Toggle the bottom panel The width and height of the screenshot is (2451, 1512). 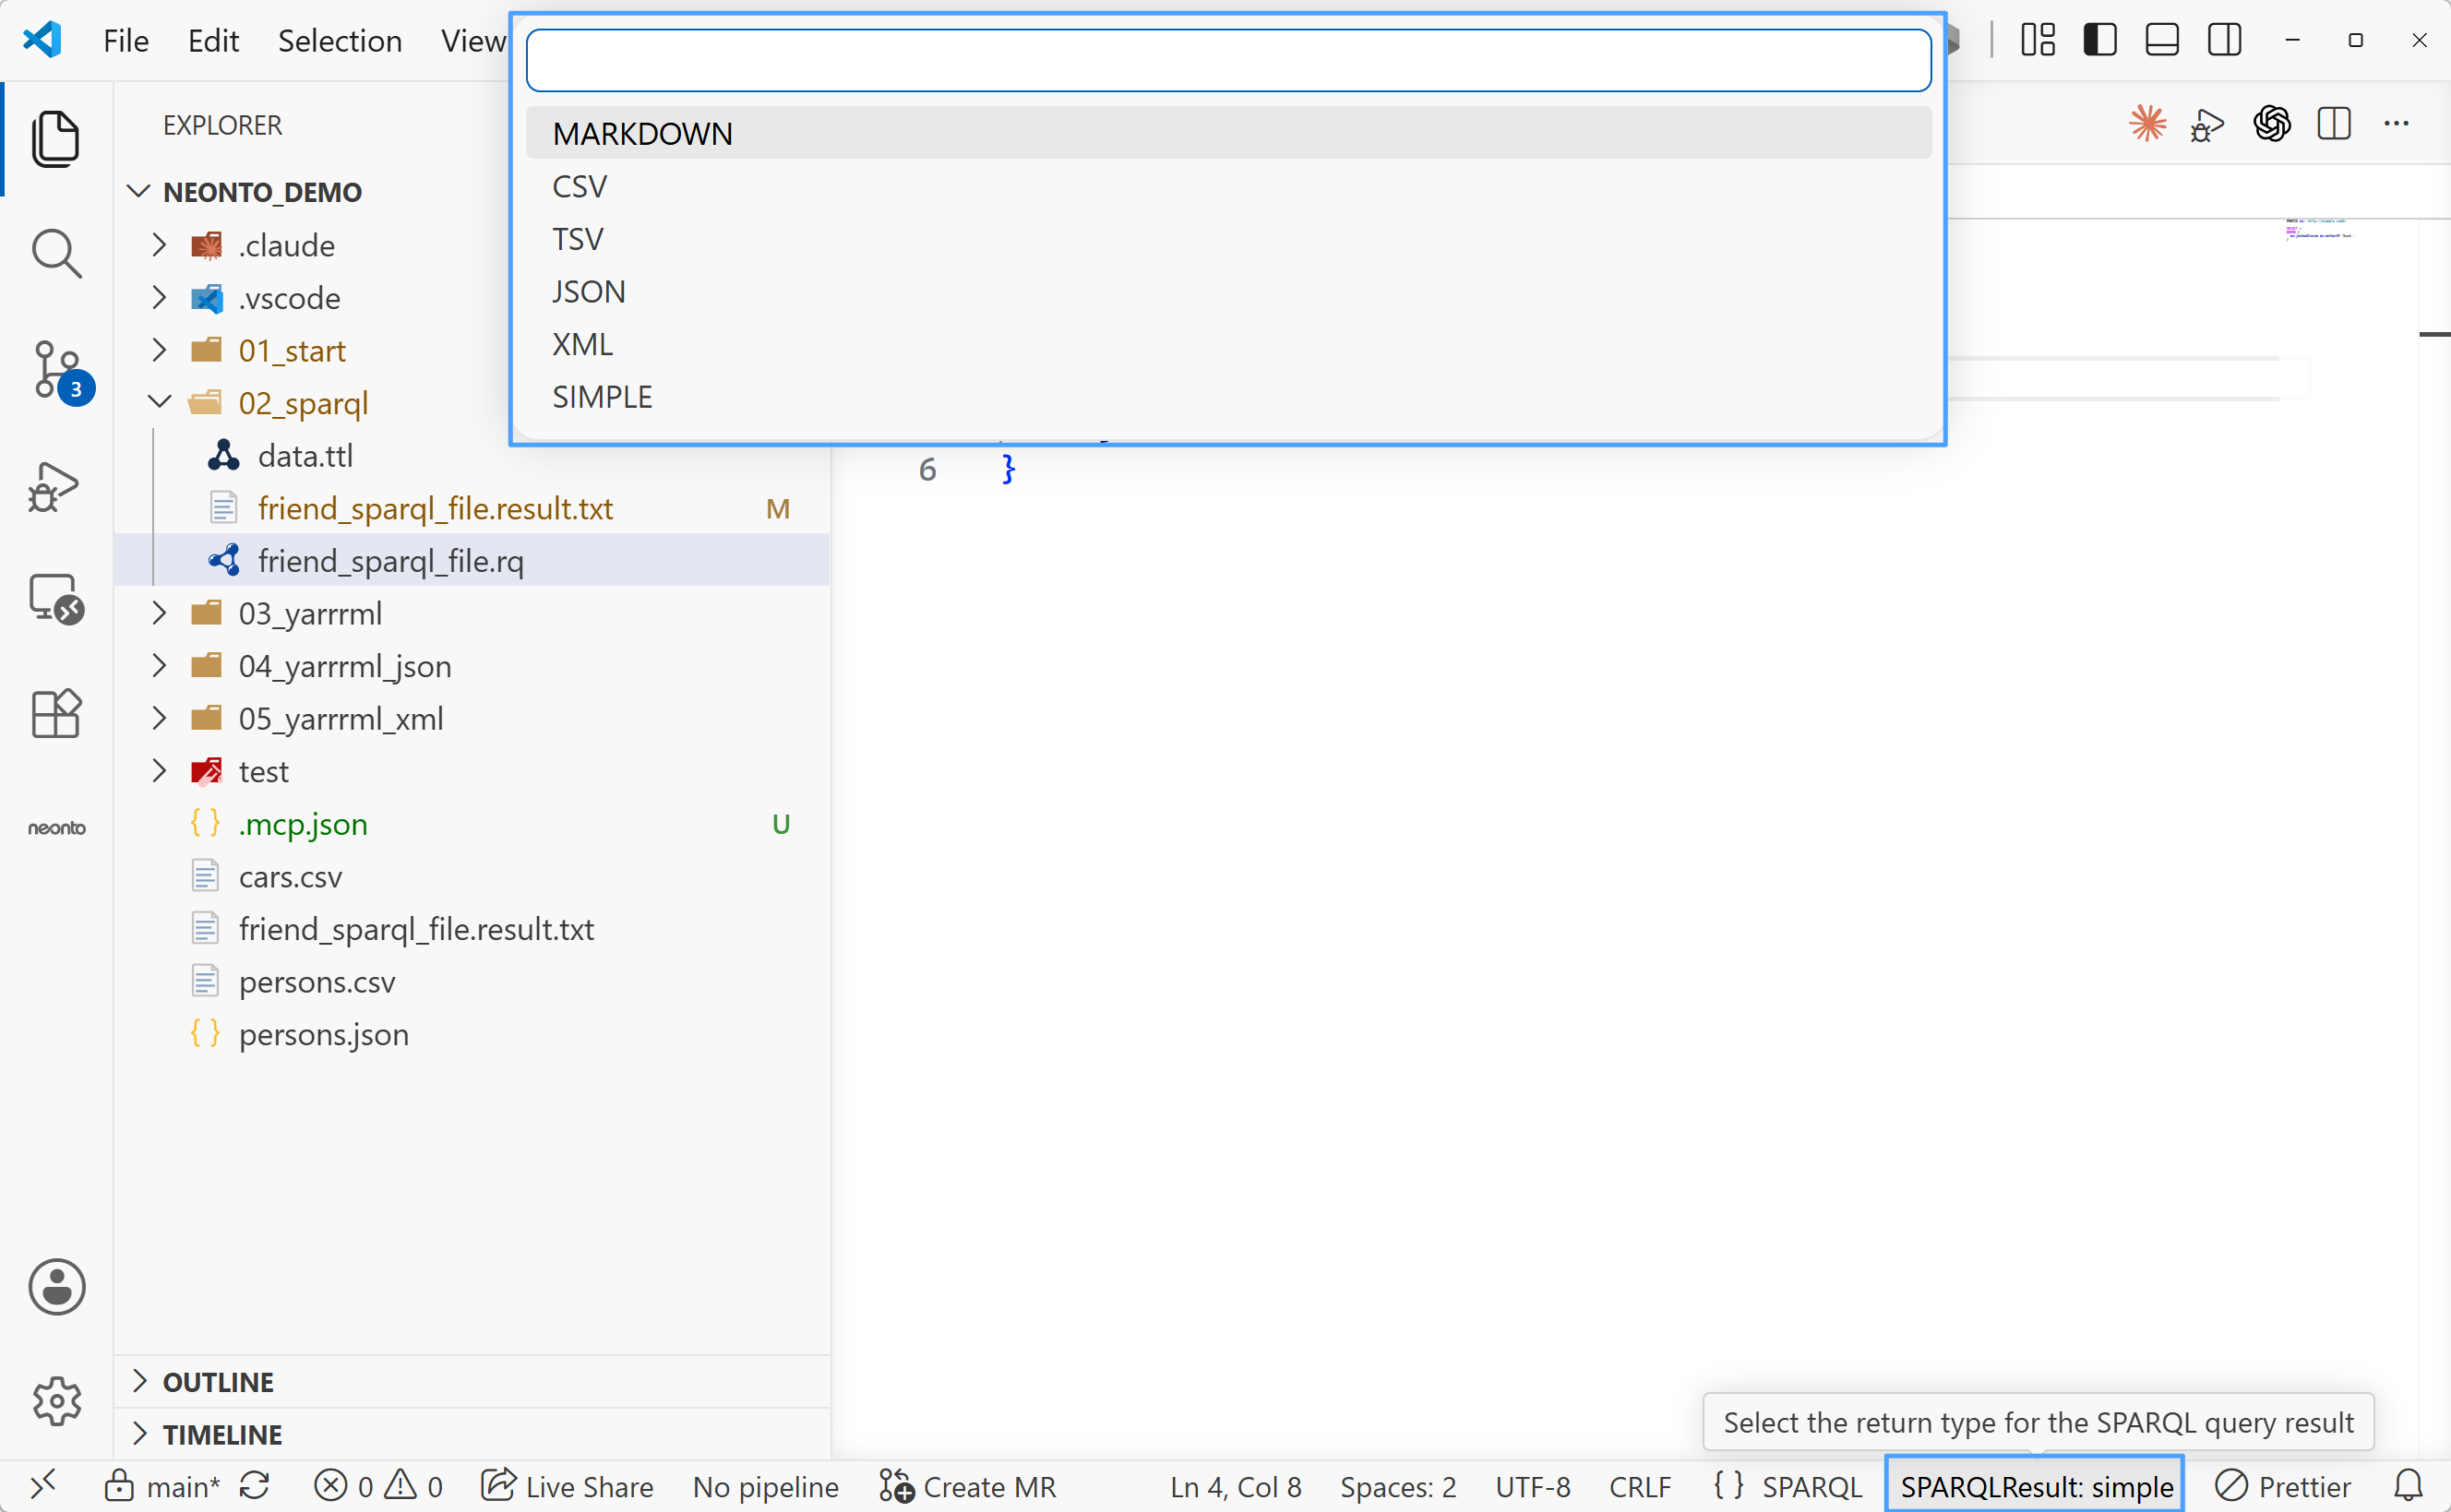[x=2162, y=40]
